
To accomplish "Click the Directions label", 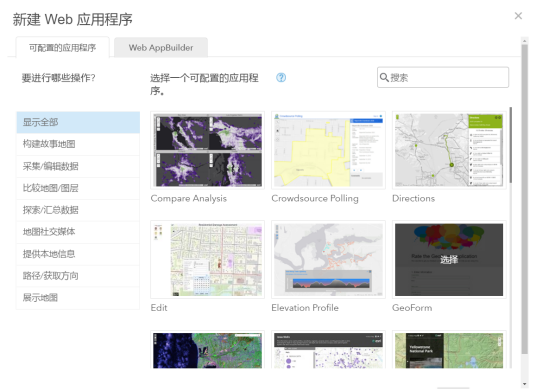I will [413, 199].
